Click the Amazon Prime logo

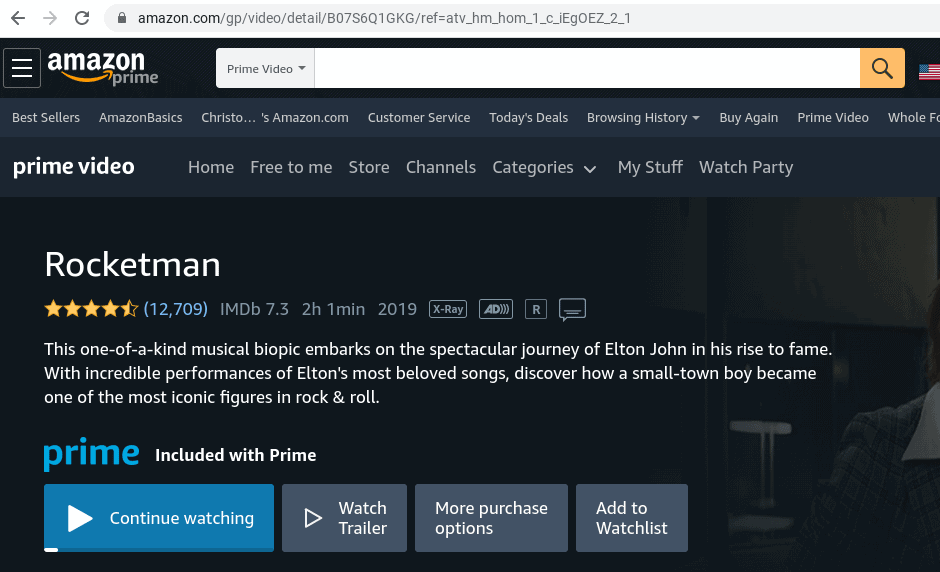(103, 68)
